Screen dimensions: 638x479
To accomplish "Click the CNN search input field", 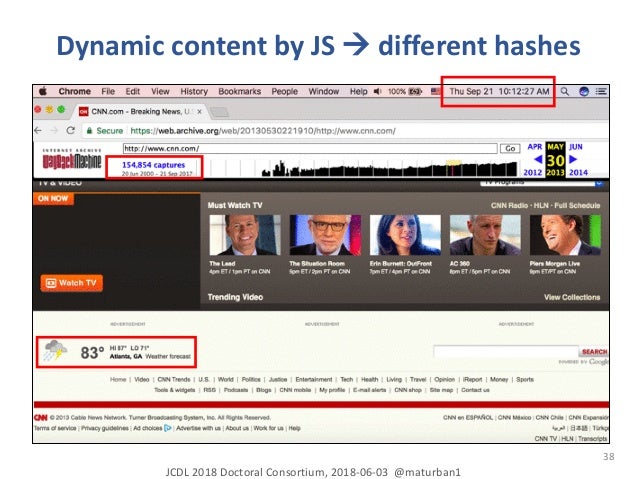I will (x=506, y=351).
